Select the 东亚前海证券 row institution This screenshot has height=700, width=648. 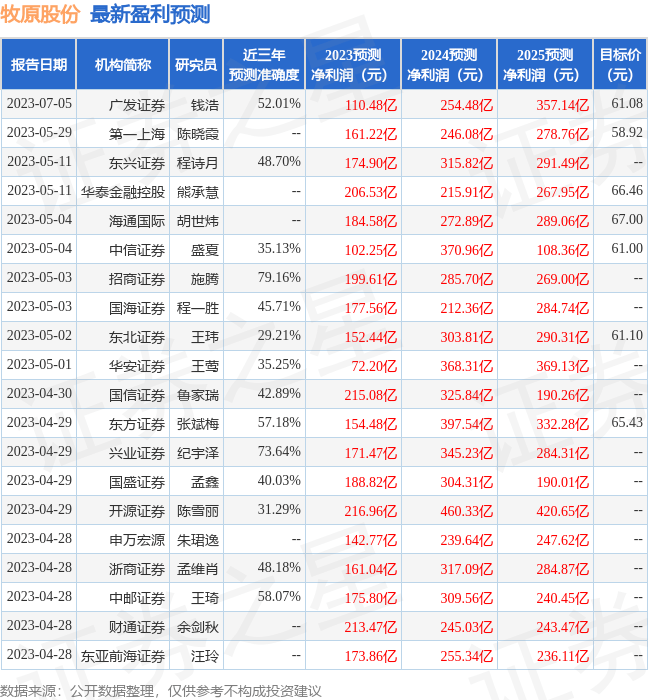point(123,656)
